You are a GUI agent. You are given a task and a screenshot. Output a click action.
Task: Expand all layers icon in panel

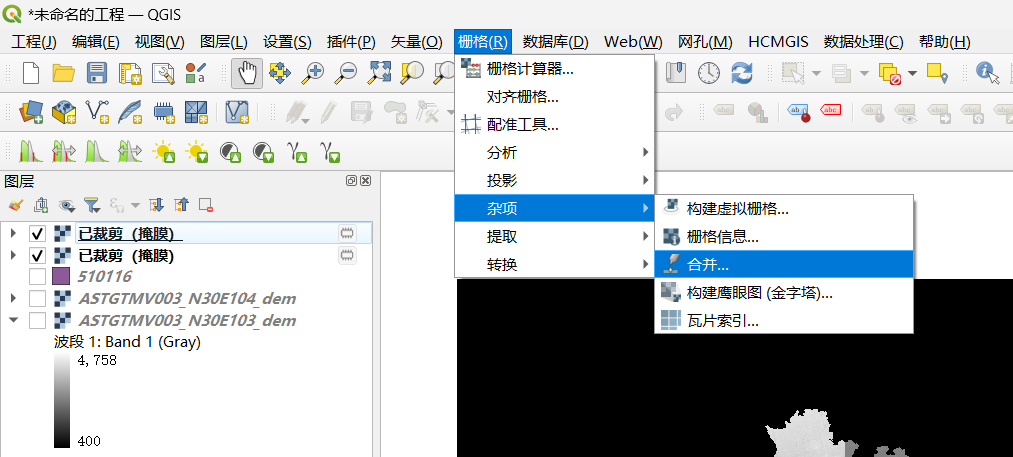(157, 206)
